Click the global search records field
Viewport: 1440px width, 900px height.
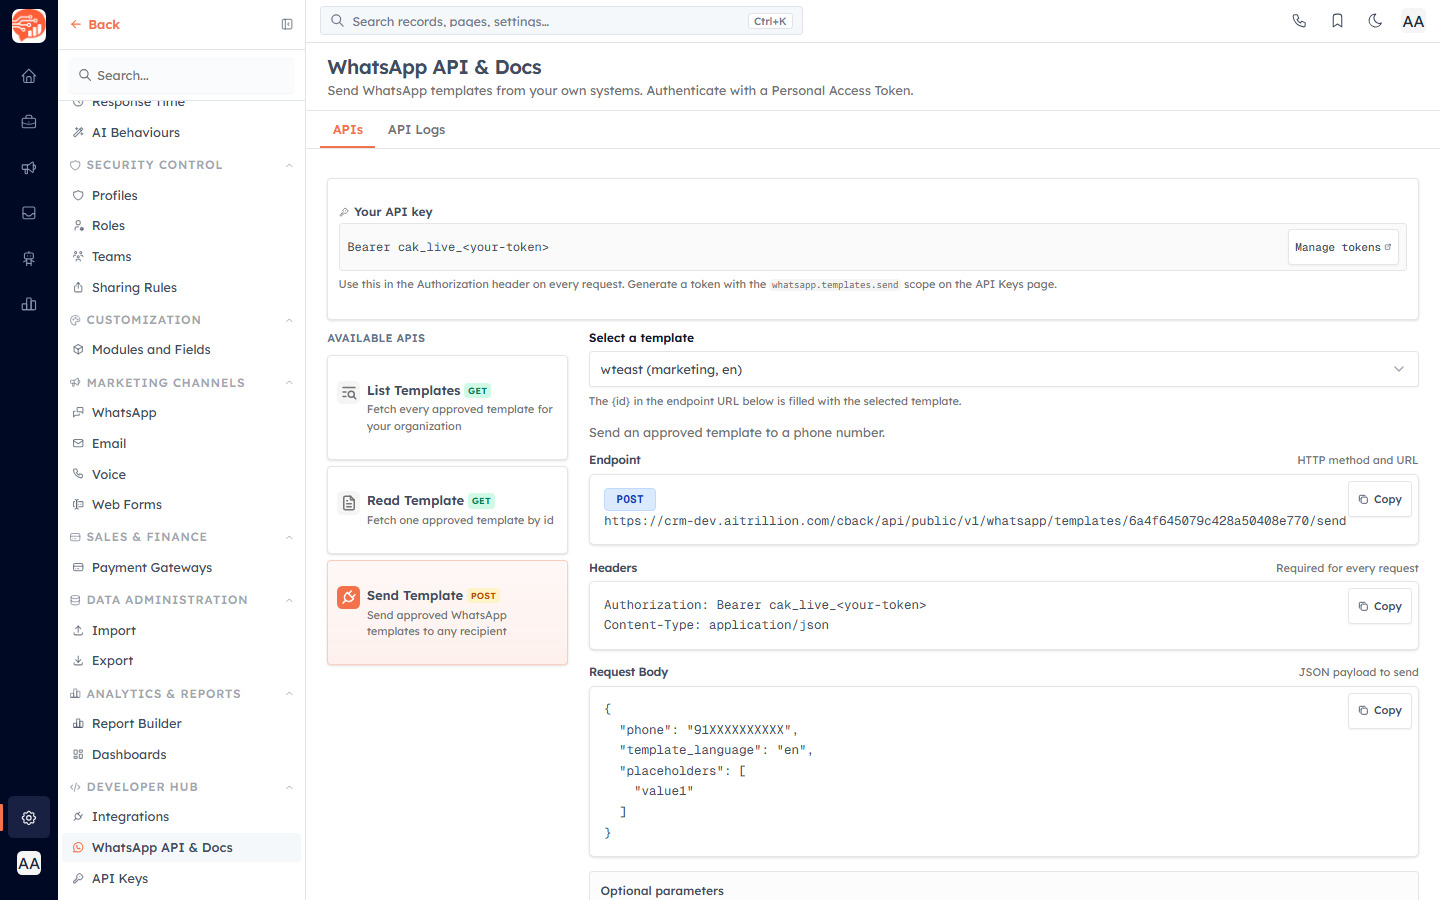[x=561, y=21]
